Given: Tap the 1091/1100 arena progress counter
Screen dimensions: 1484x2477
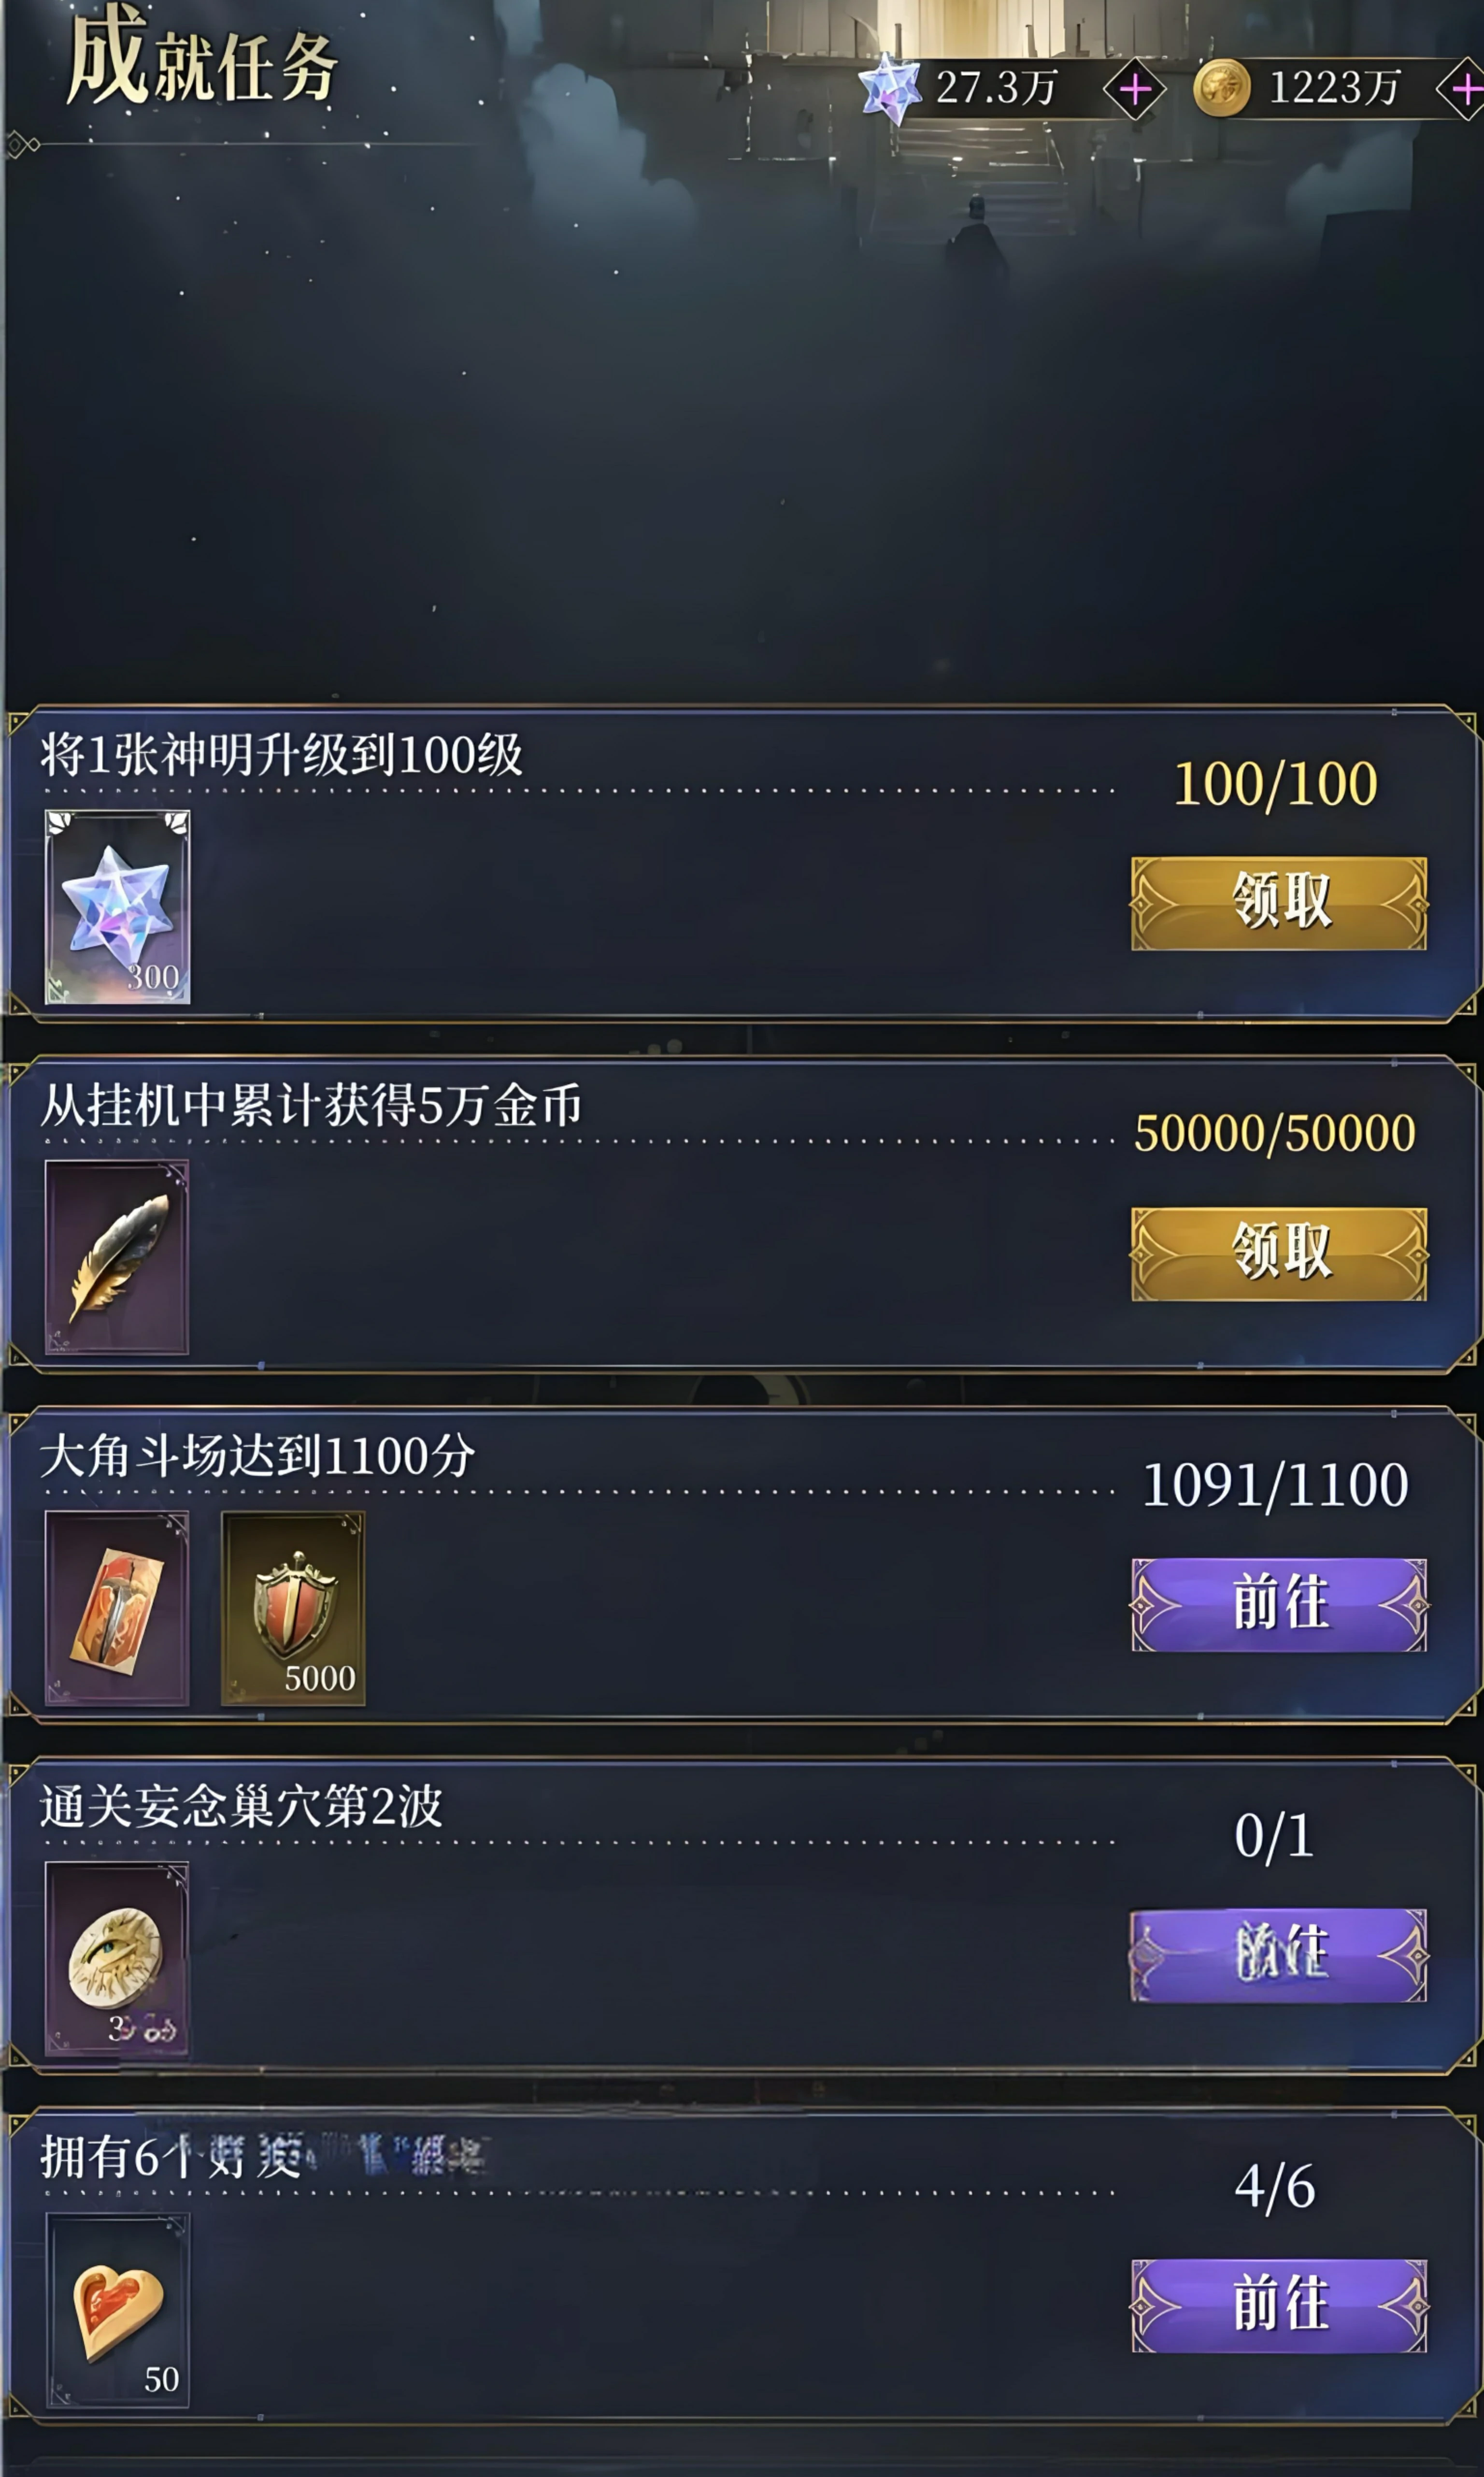Looking at the screenshot, I should [1275, 1485].
